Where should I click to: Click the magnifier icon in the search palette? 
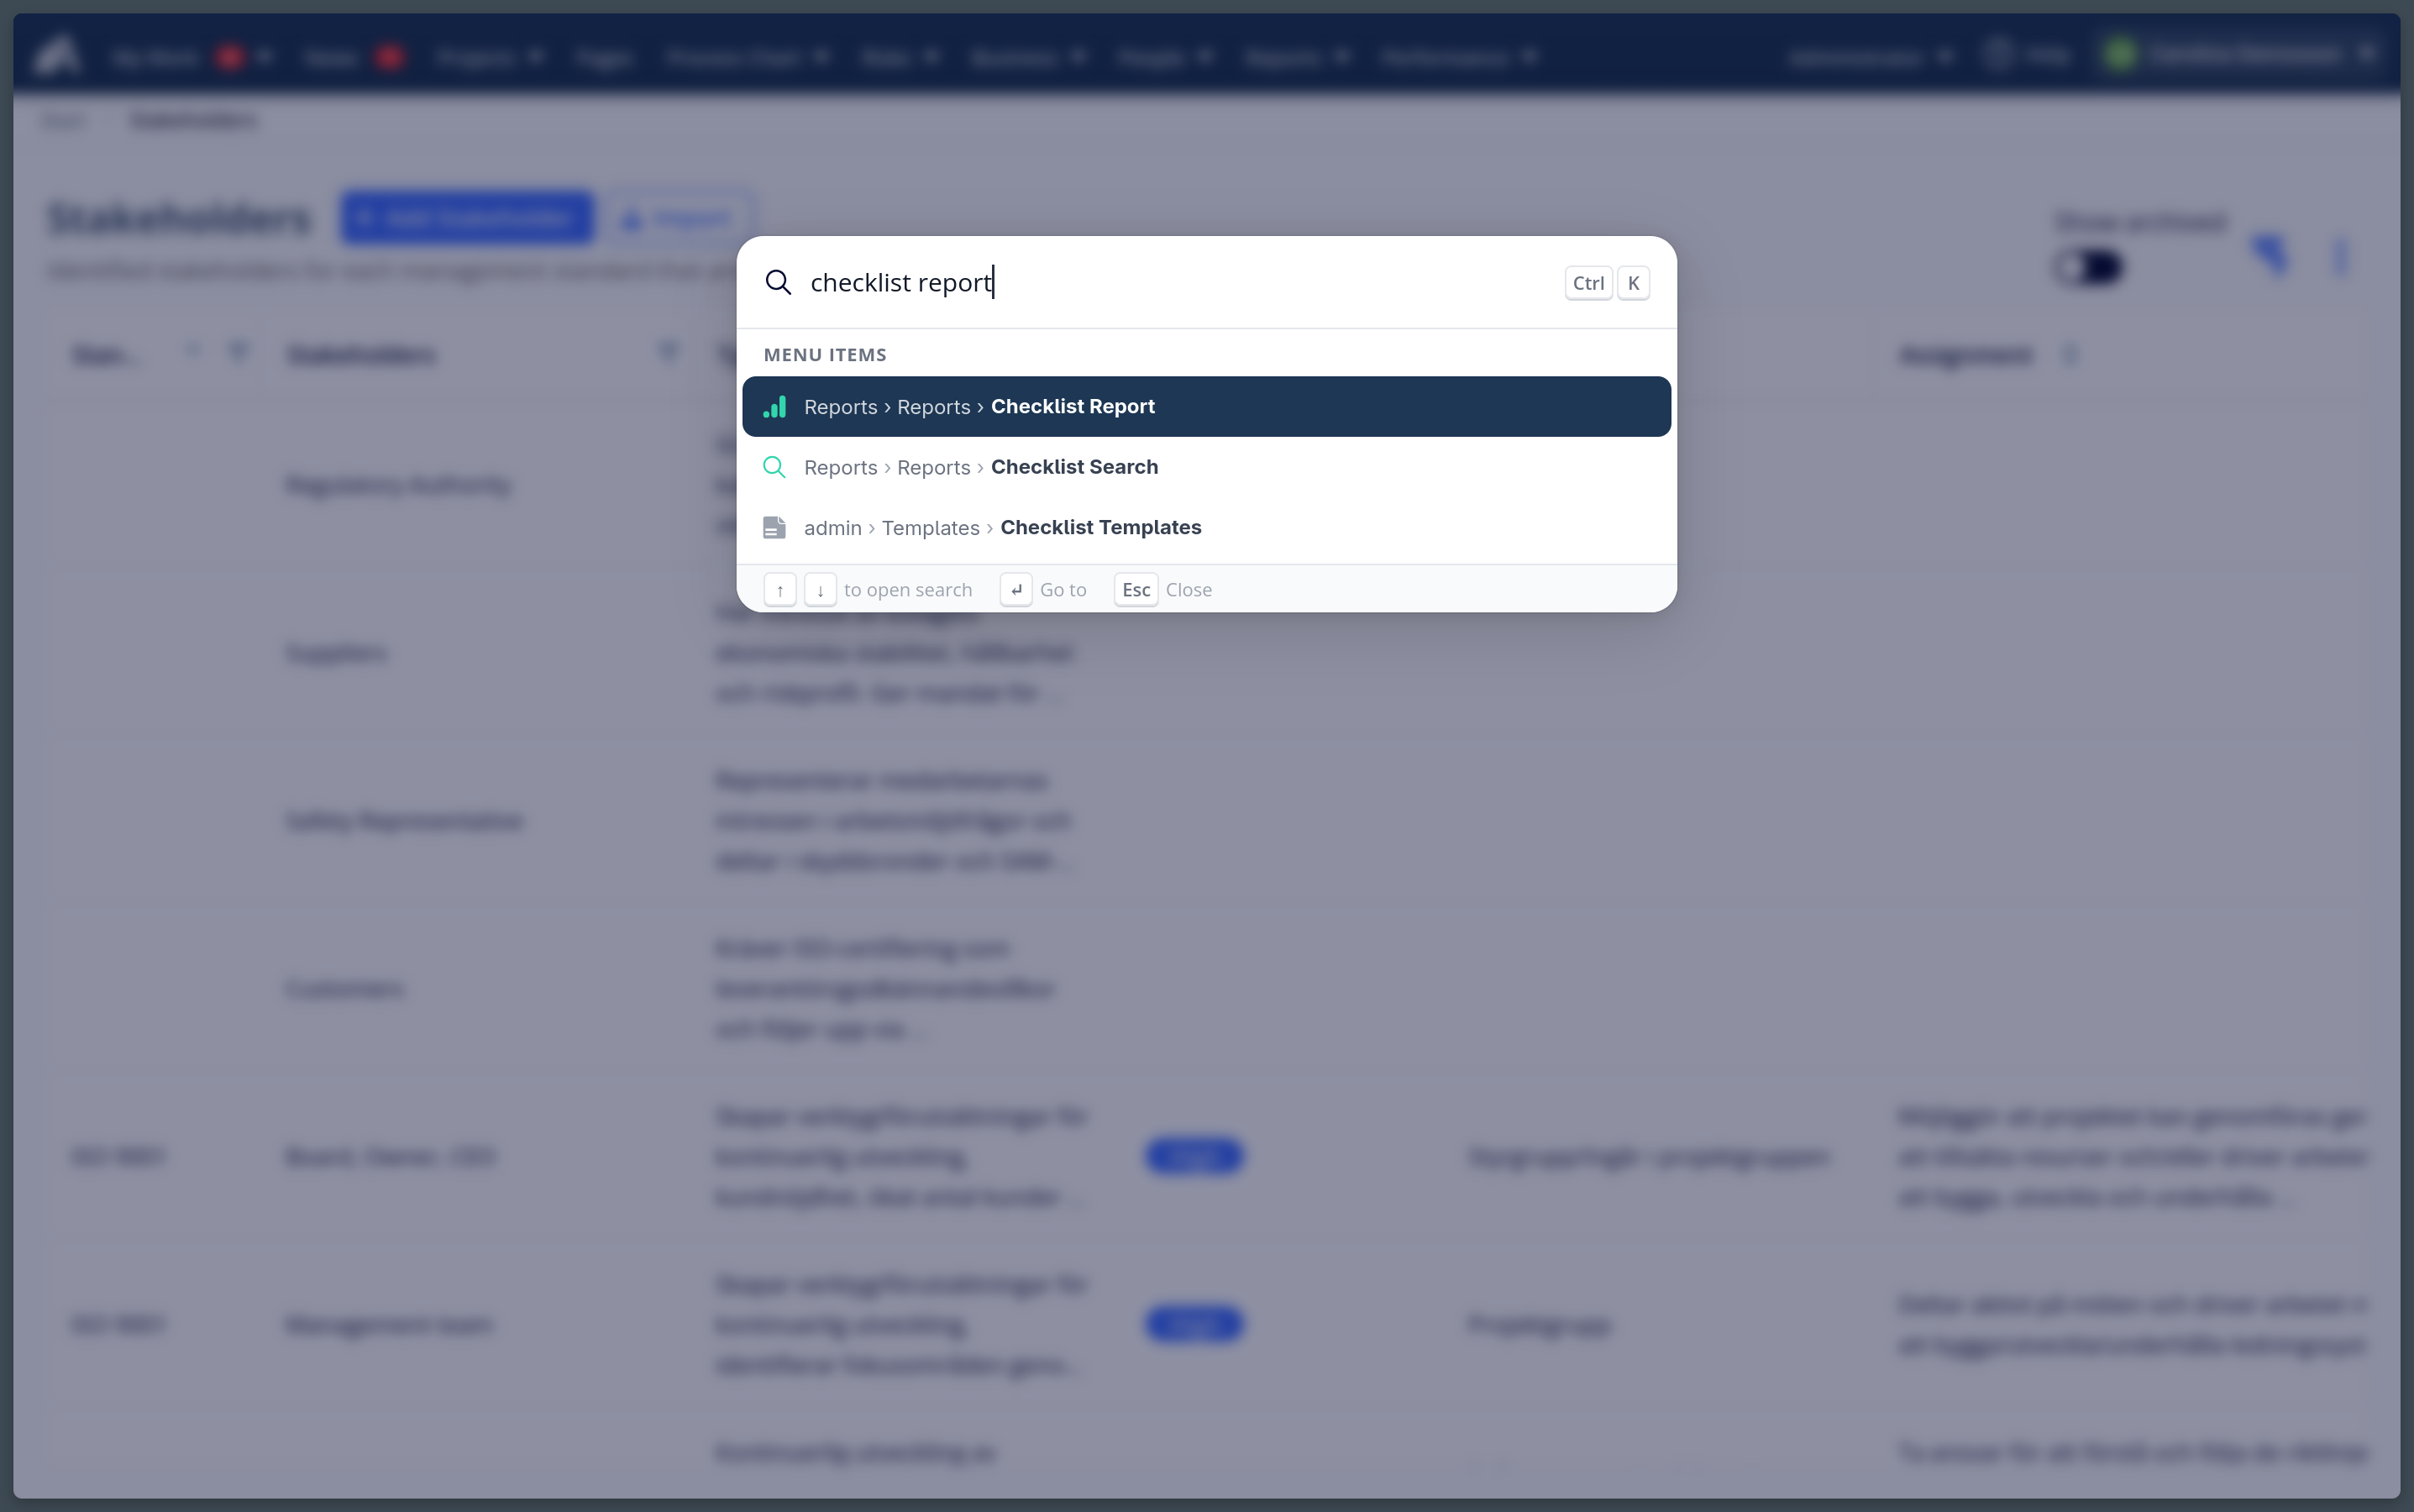coord(779,282)
